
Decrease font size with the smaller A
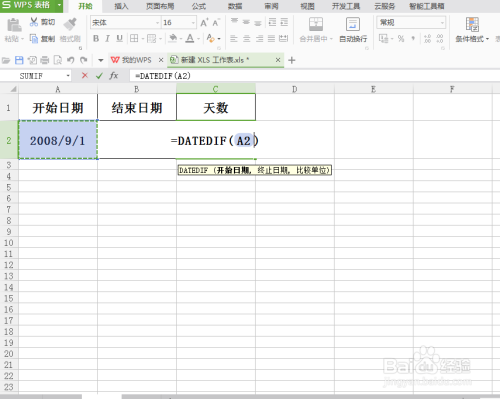pos(216,23)
